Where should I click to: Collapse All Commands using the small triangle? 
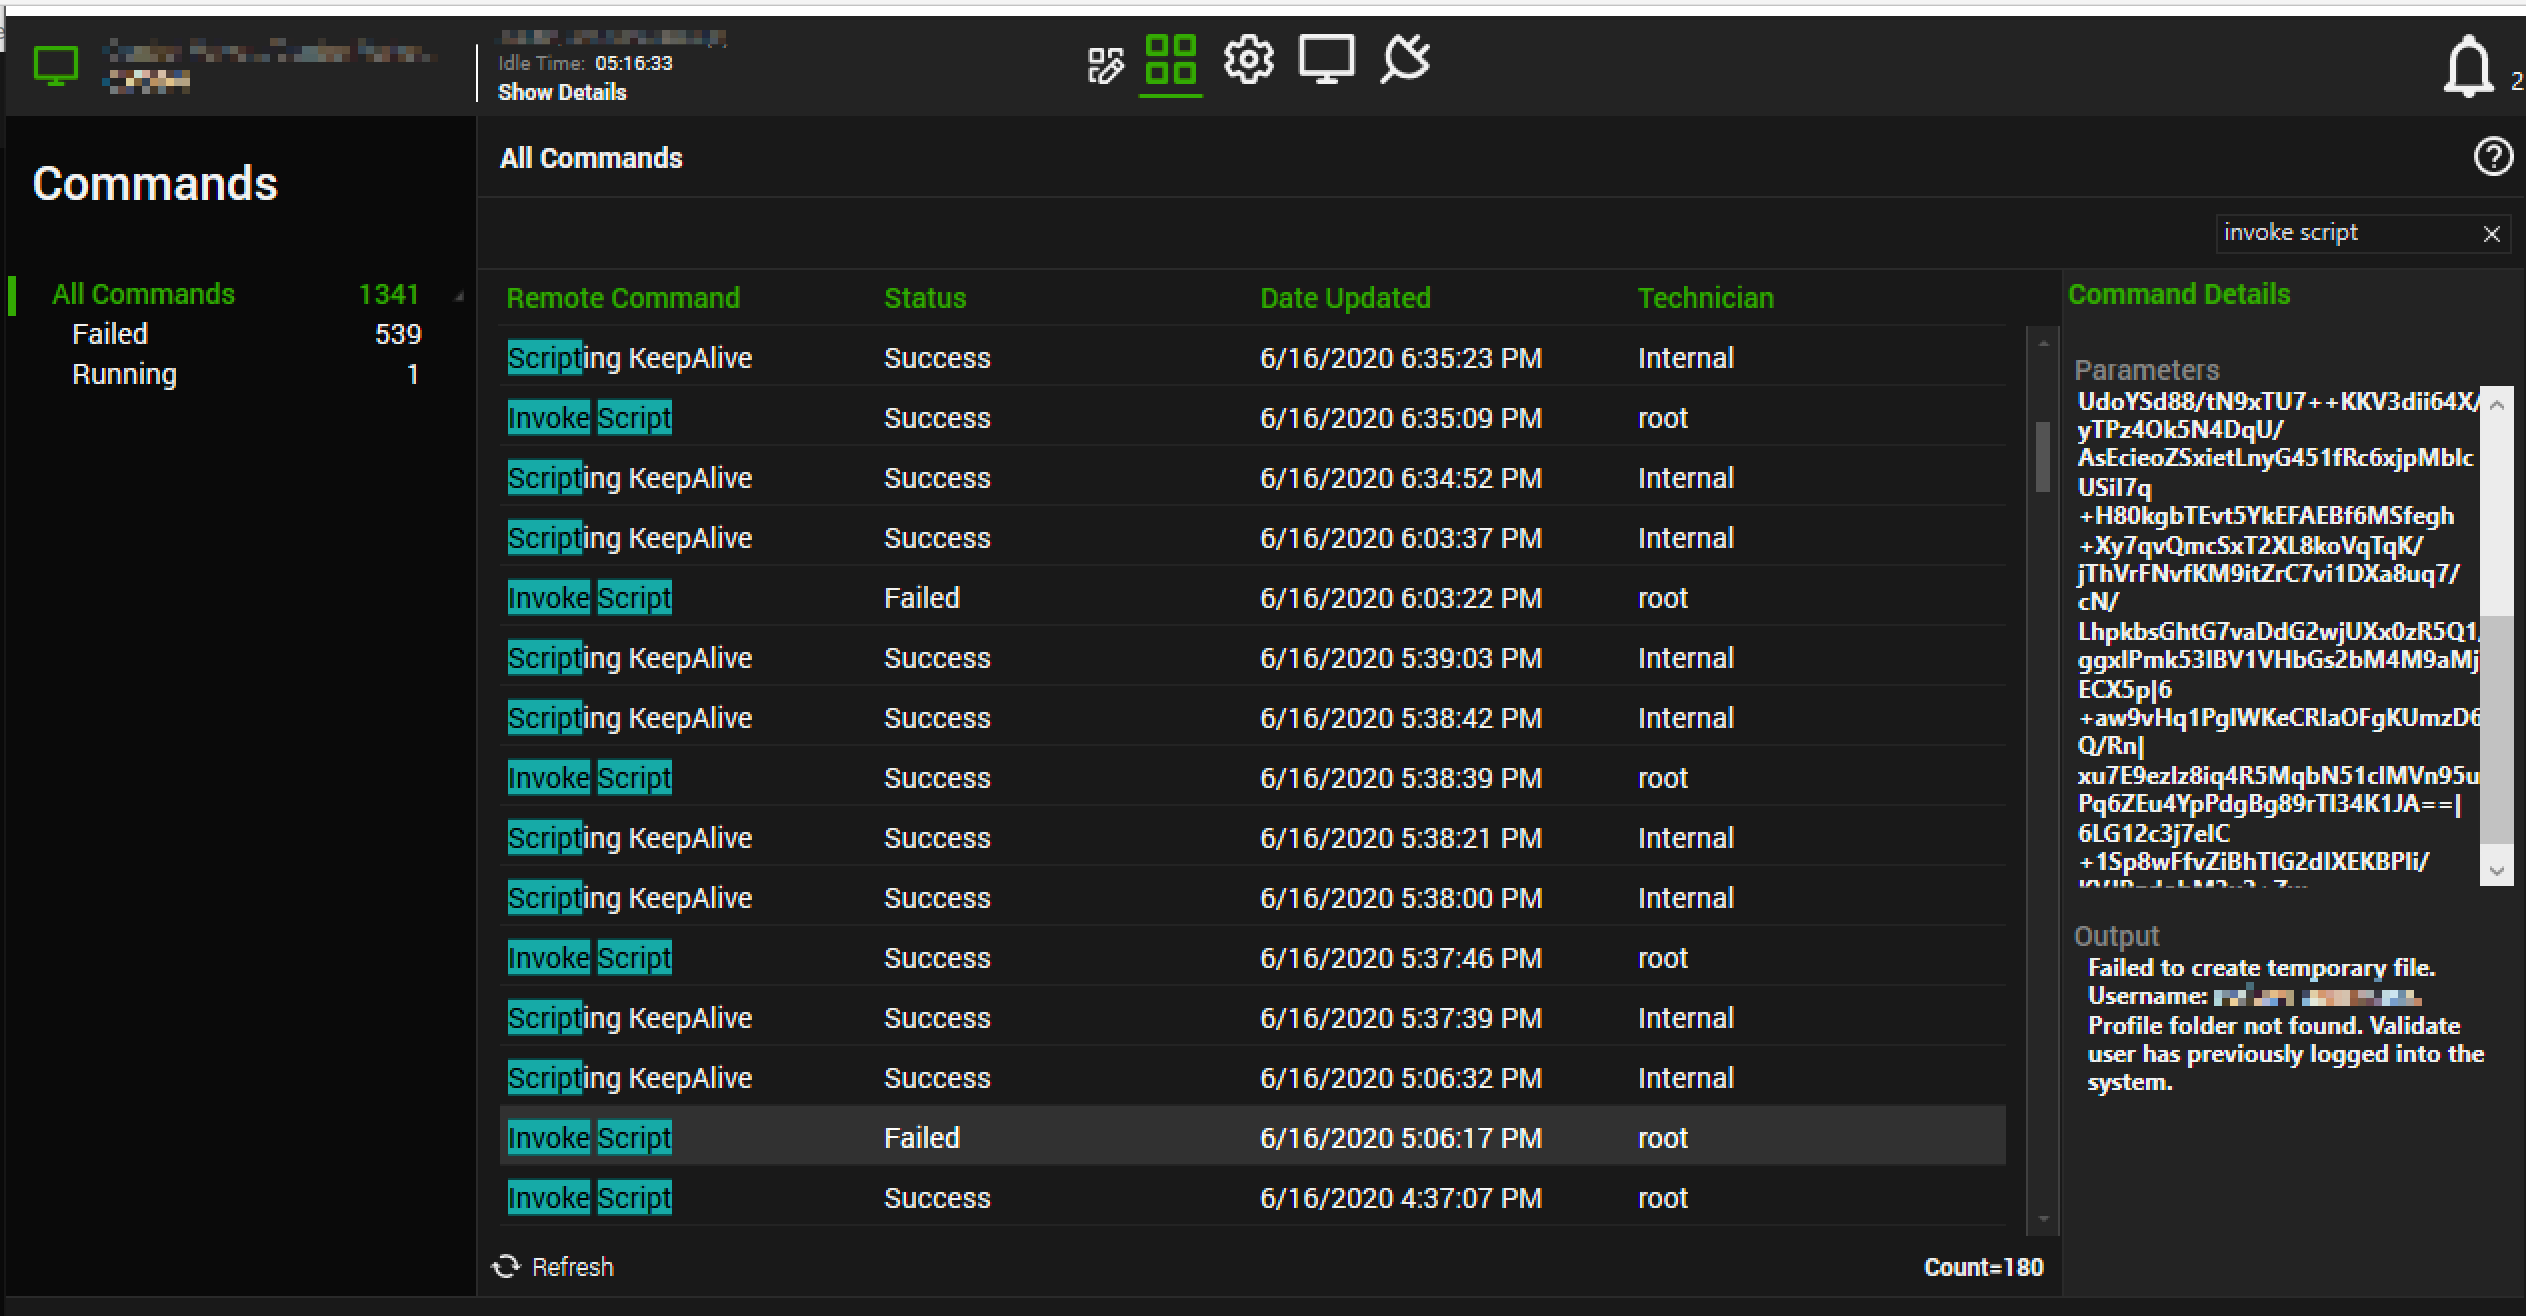[459, 296]
